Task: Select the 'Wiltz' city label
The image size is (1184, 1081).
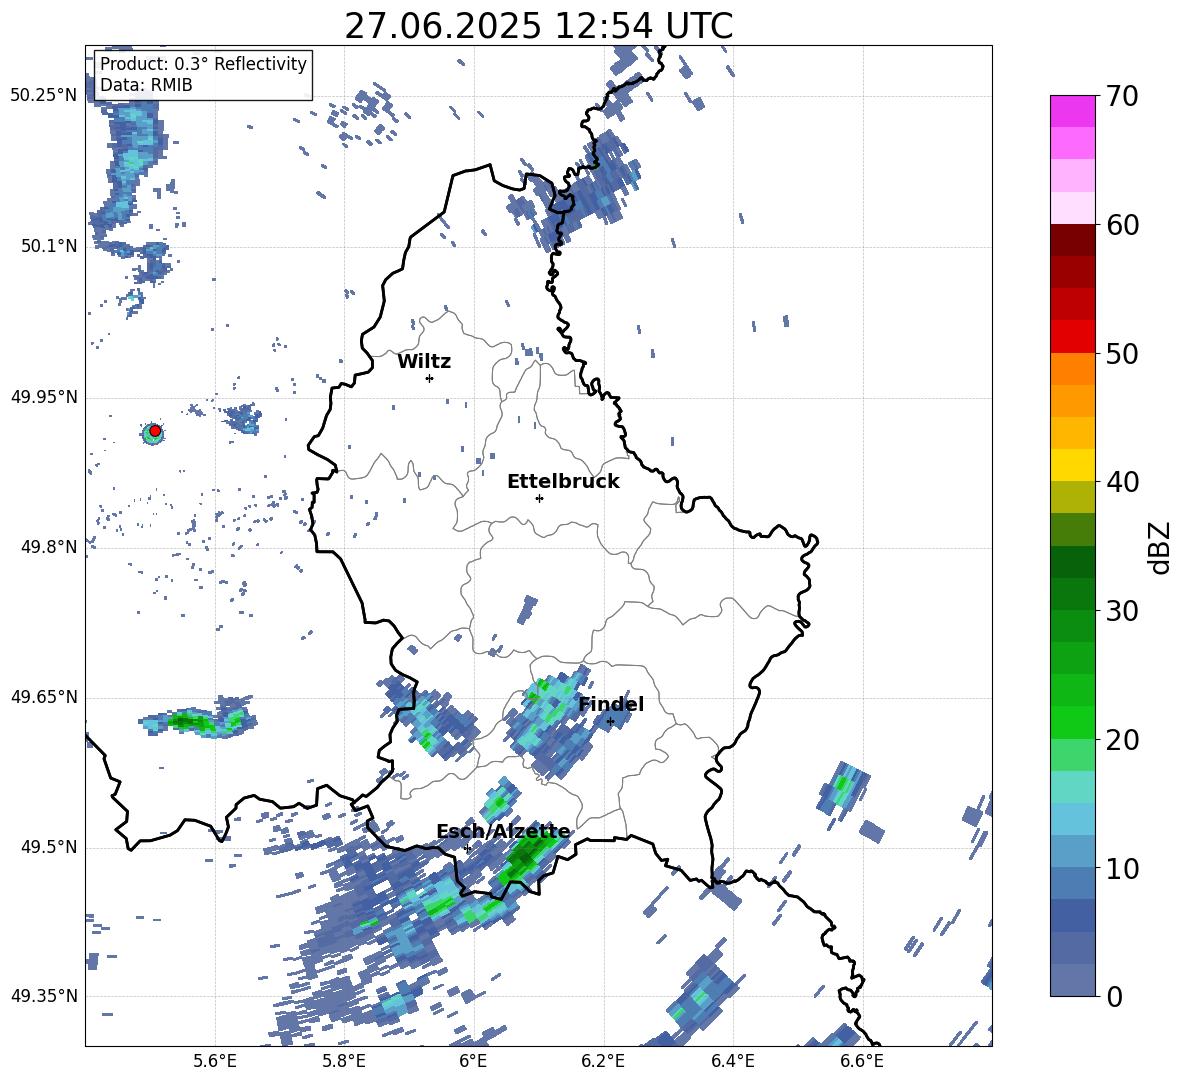Action: pos(424,362)
